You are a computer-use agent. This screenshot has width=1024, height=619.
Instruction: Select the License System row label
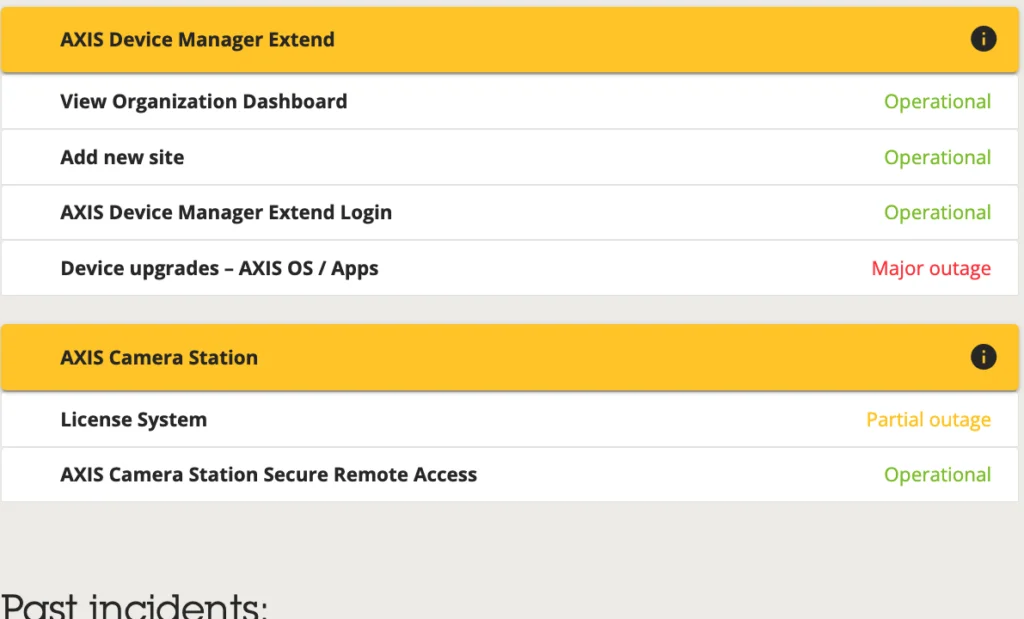tap(134, 420)
